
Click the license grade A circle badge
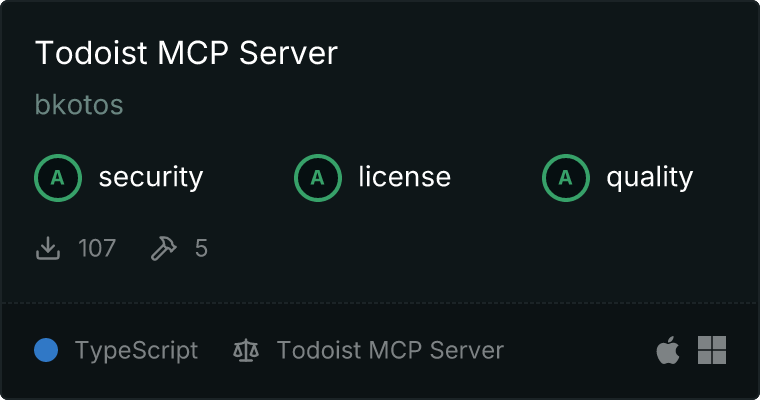pos(318,178)
